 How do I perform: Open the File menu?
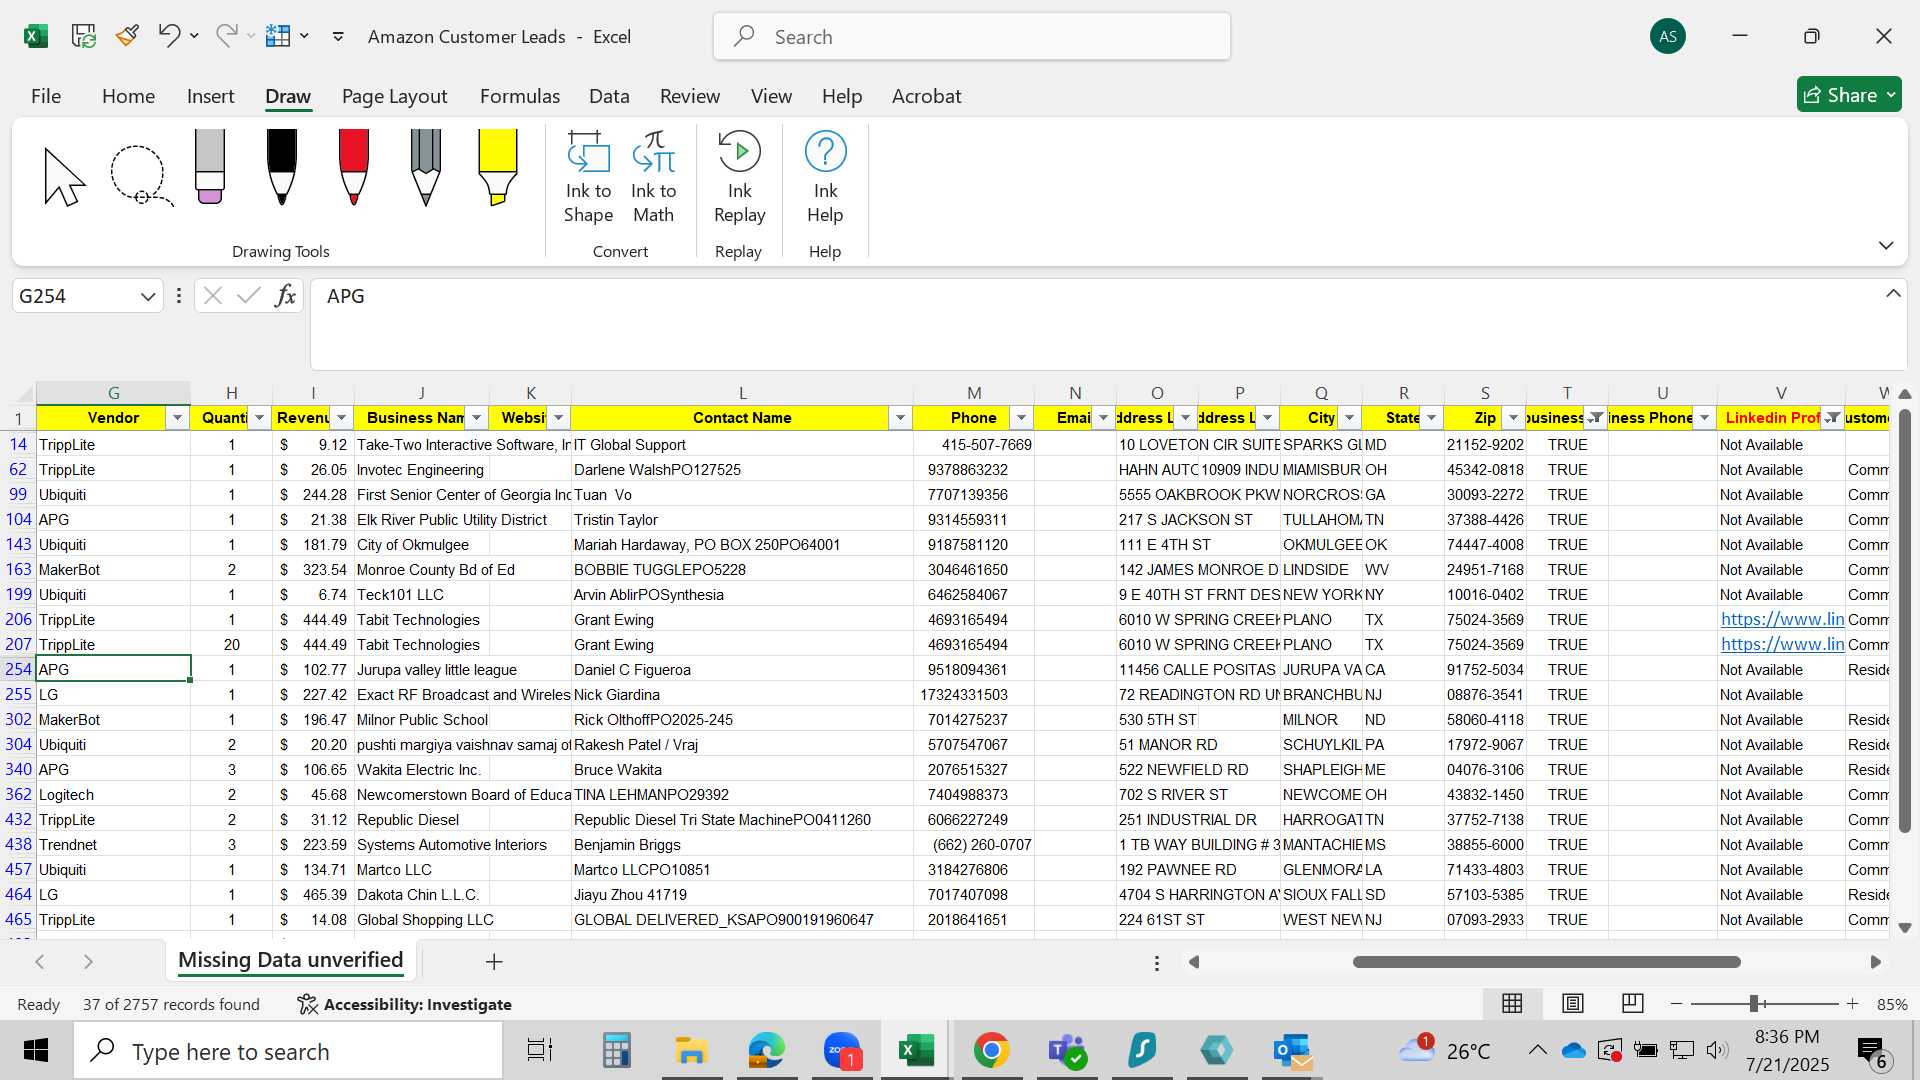coord(46,96)
